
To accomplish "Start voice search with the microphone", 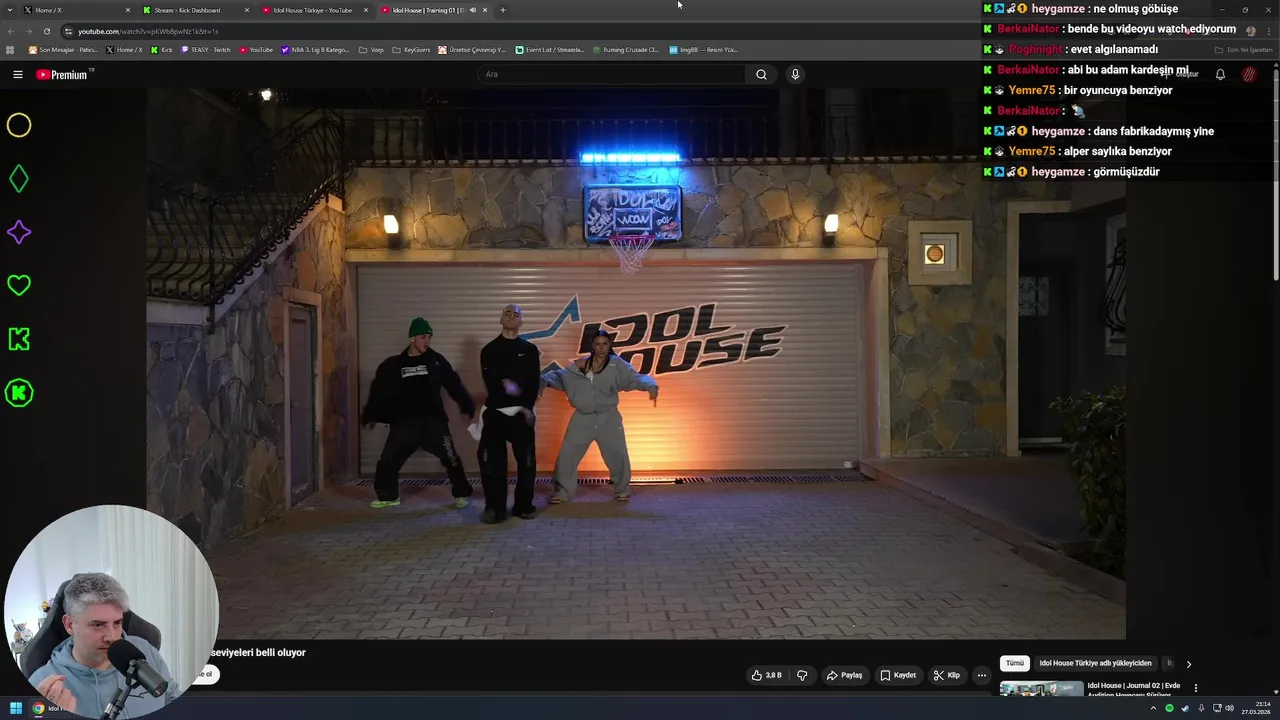I will click(795, 74).
